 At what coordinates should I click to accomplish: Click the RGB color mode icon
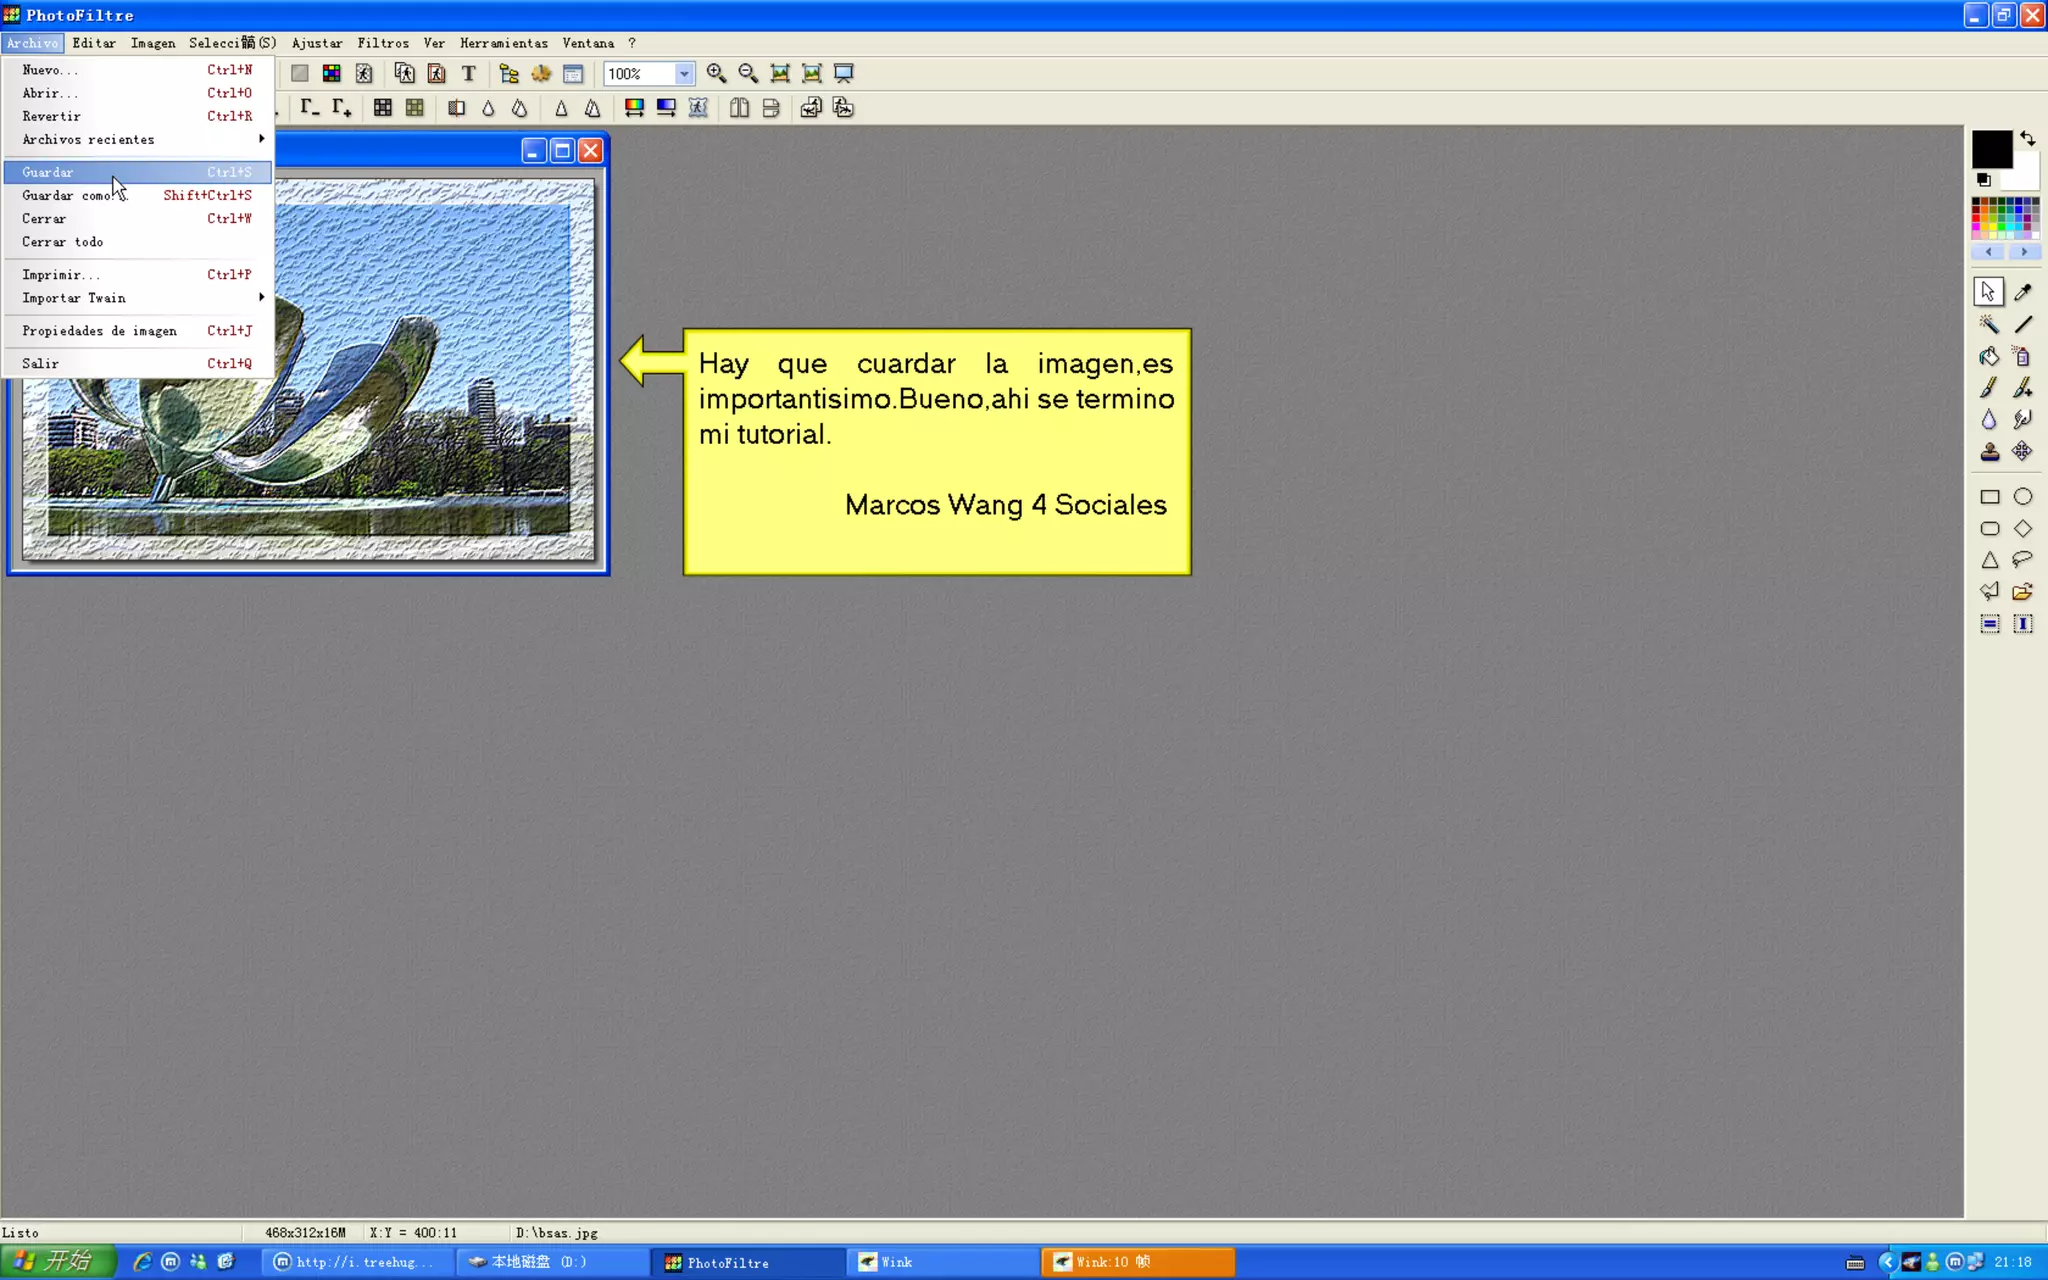coord(332,73)
